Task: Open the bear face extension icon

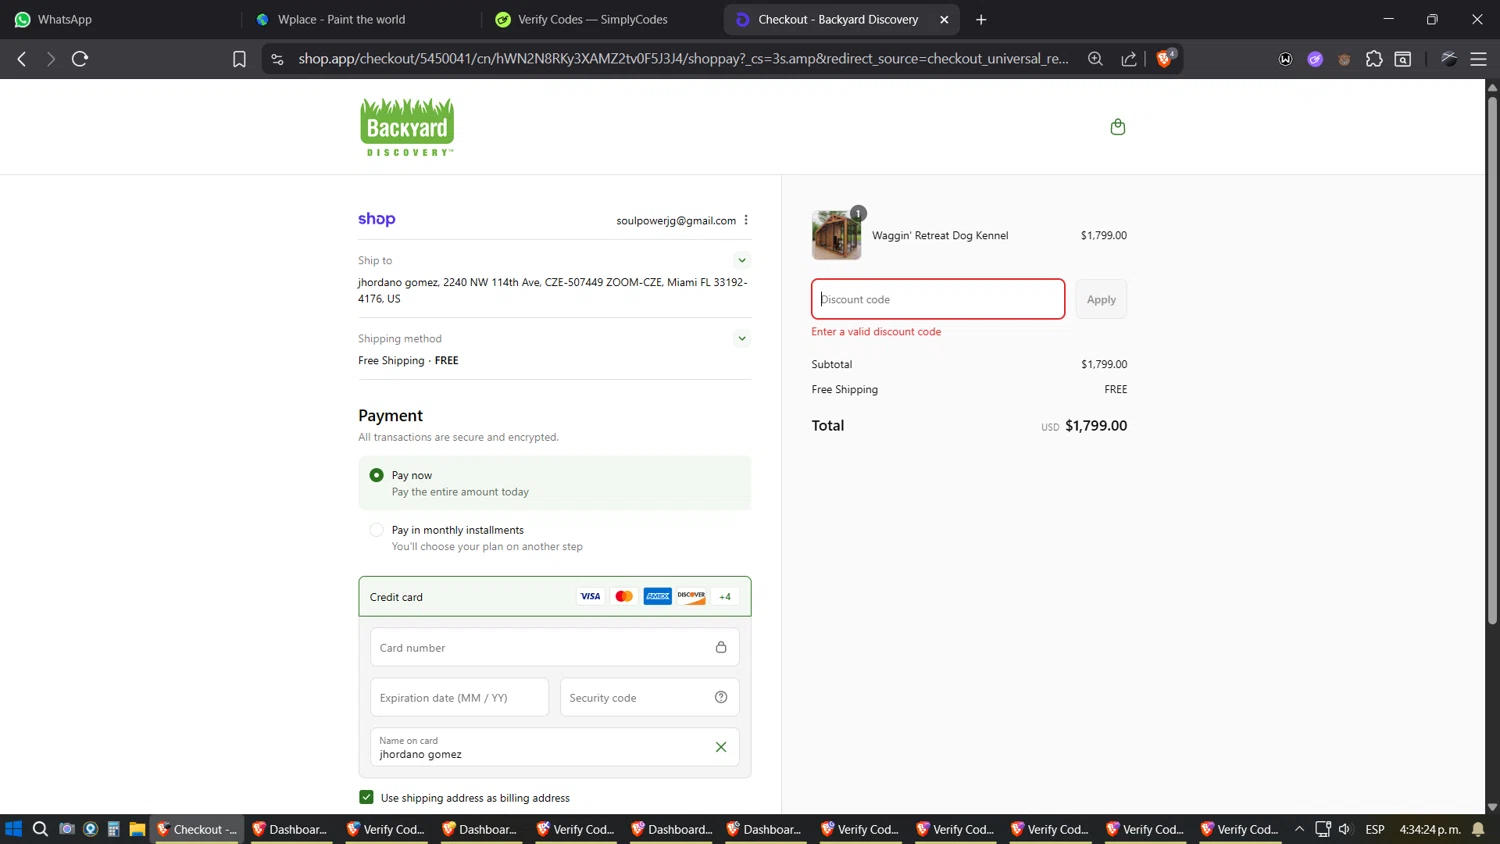Action: coord(1344,59)
